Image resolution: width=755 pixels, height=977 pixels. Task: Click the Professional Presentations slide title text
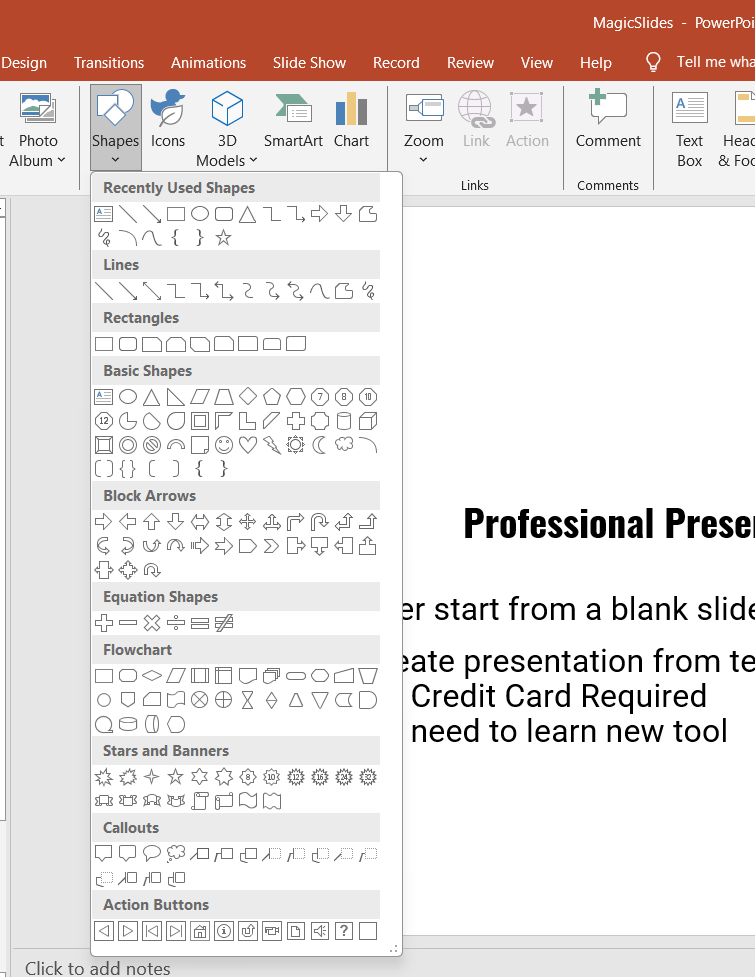609,522
